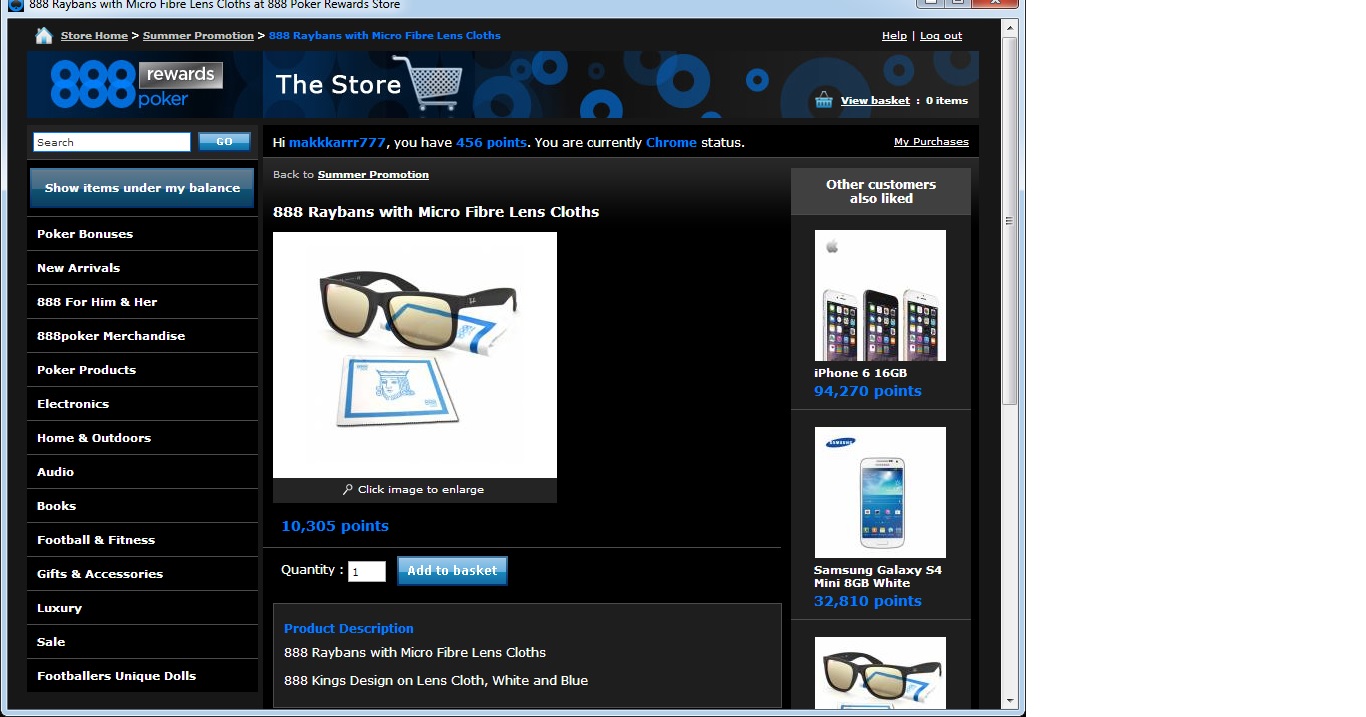This screenshot has width=1366, height=717.
Task: Click the Quantity input box
Action: click(x=367, y=572)
